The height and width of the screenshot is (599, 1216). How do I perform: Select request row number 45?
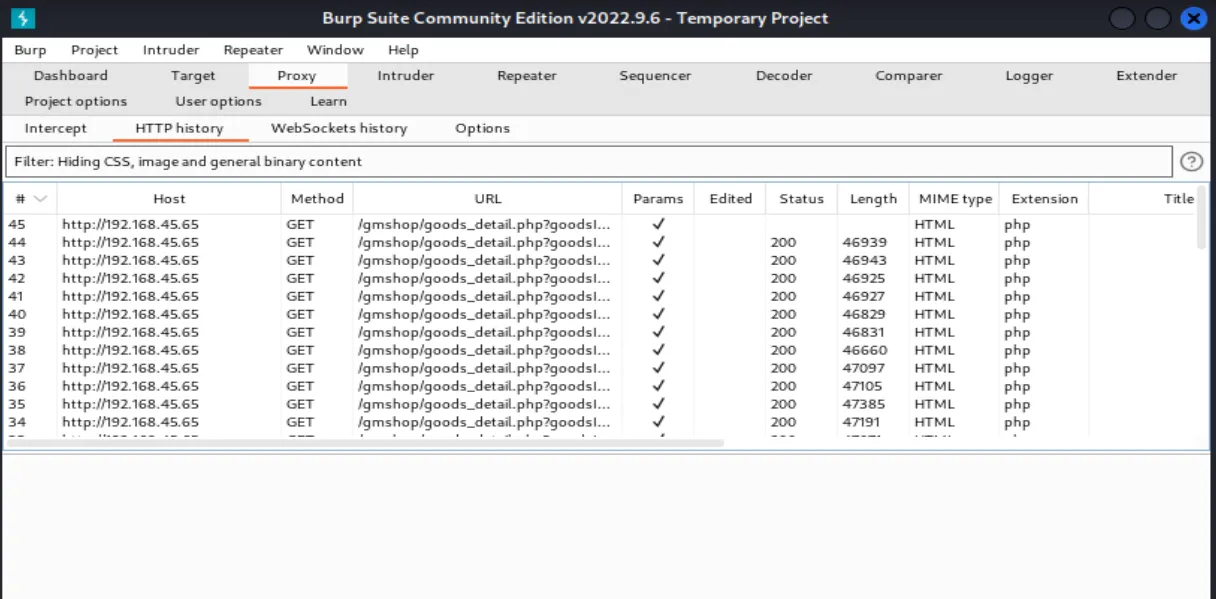point(600,224)
